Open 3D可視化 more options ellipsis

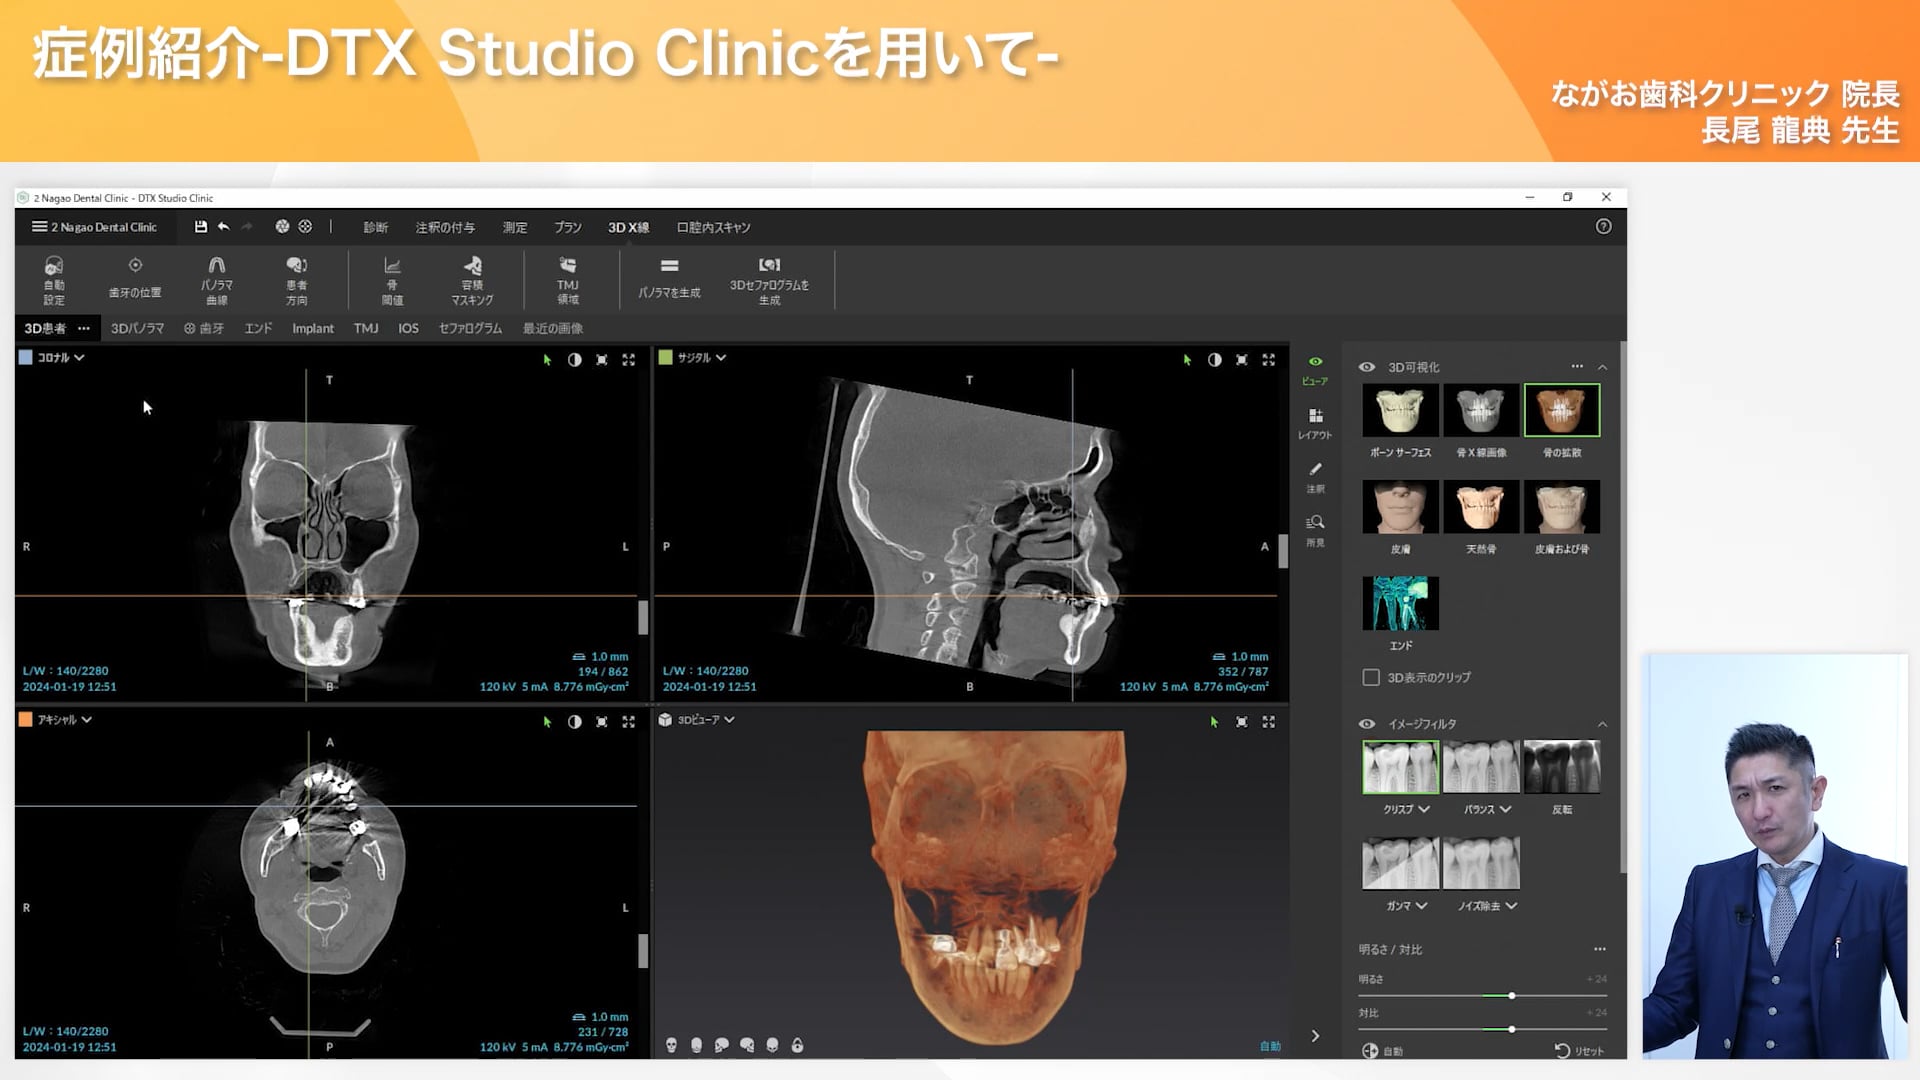[x=1577, y=366]
